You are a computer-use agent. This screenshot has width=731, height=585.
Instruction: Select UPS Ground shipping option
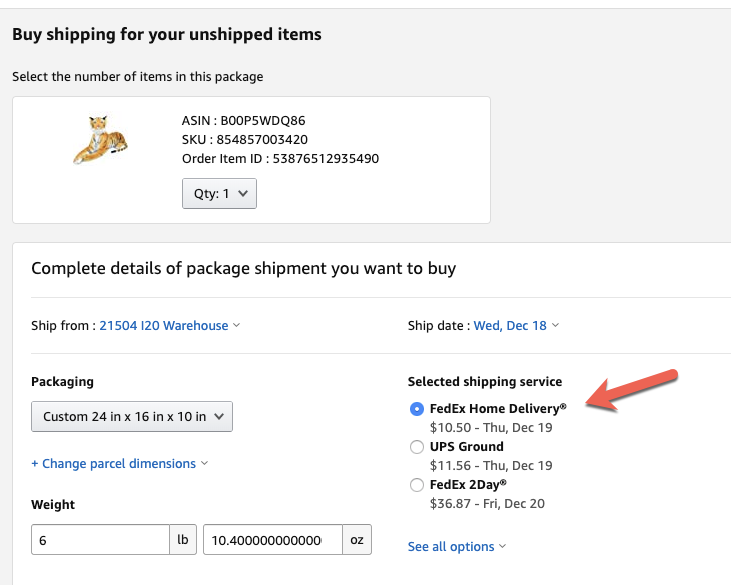[x=417, y=447]
